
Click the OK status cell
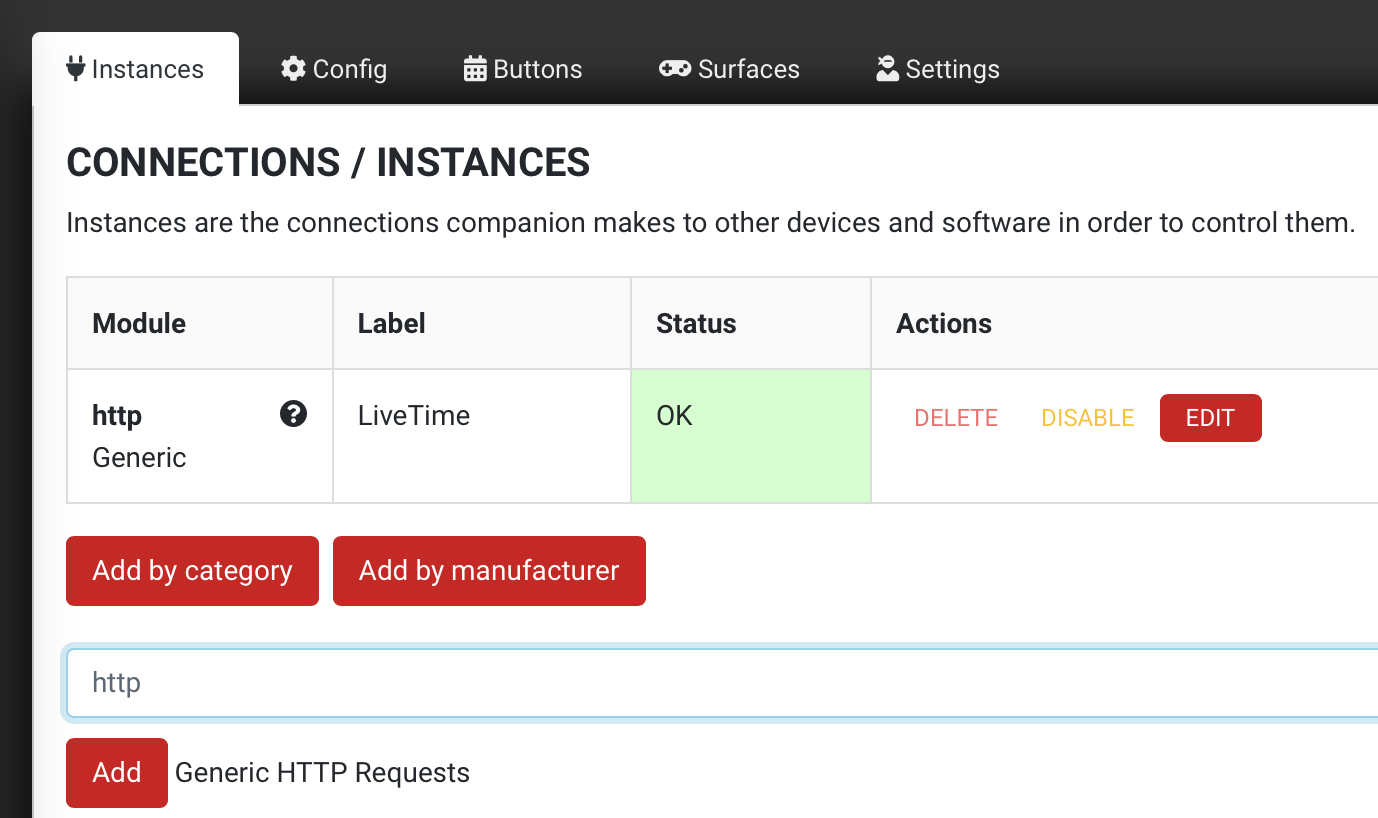(751, 436)
